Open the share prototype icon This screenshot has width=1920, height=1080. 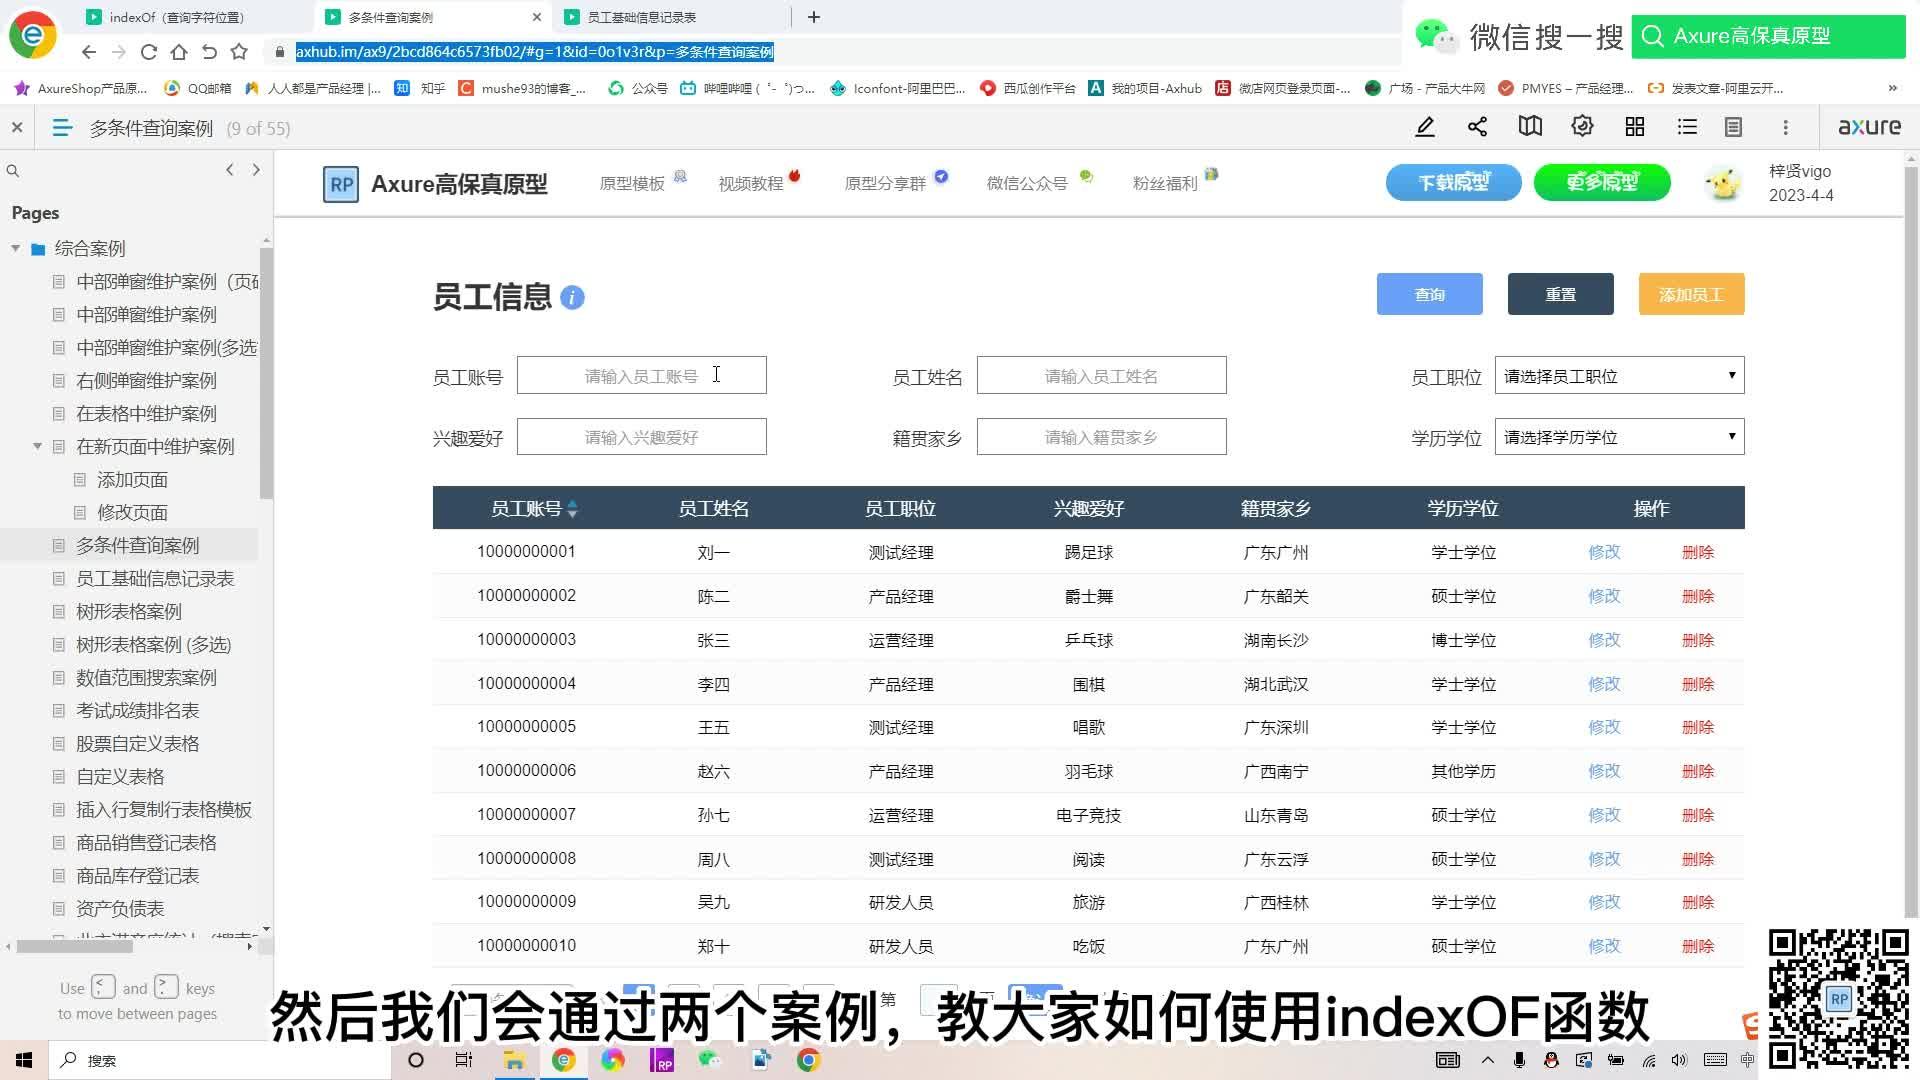(x=1477, y=127)
